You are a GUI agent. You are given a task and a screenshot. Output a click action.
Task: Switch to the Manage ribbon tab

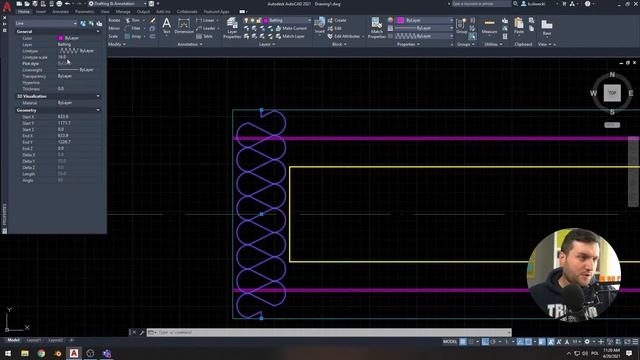pos(123,12)
